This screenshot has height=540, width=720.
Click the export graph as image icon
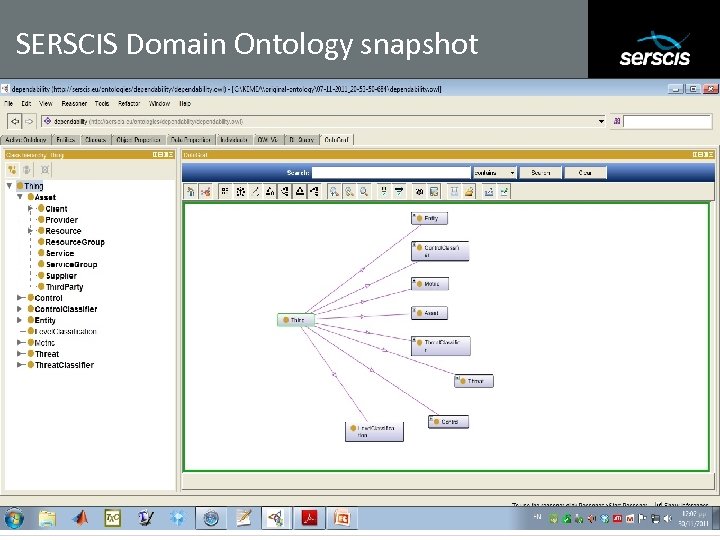tap(434, 192)
